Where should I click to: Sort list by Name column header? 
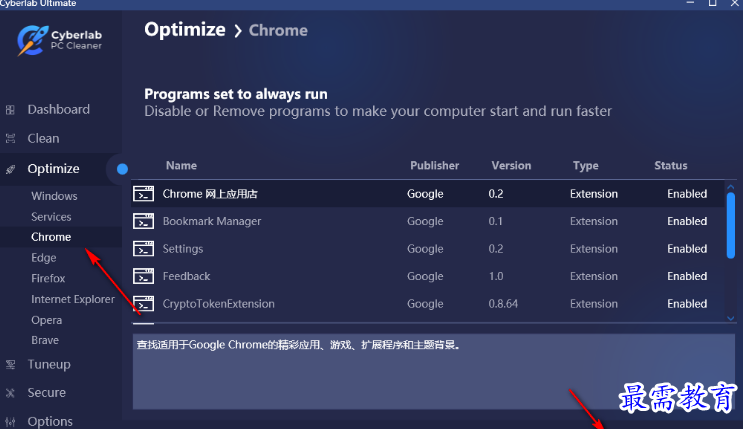point(181,165)
